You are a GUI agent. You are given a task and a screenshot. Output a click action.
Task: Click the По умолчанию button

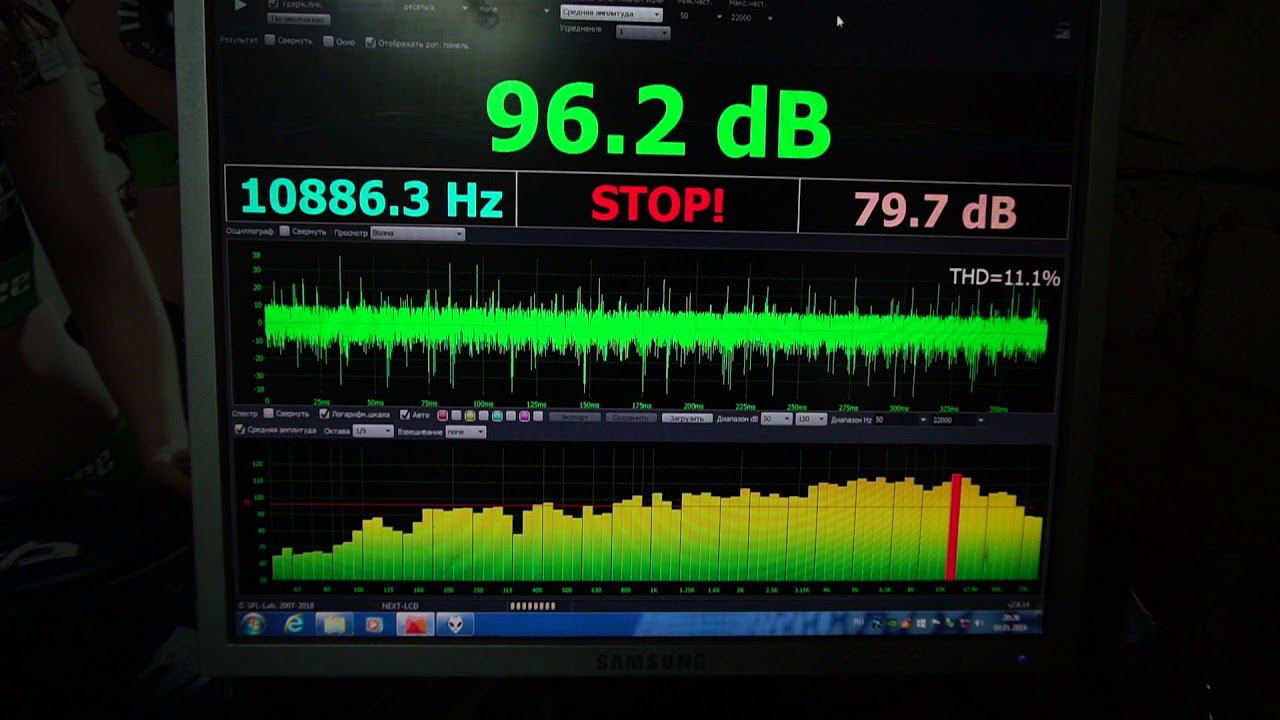[298, 19]
